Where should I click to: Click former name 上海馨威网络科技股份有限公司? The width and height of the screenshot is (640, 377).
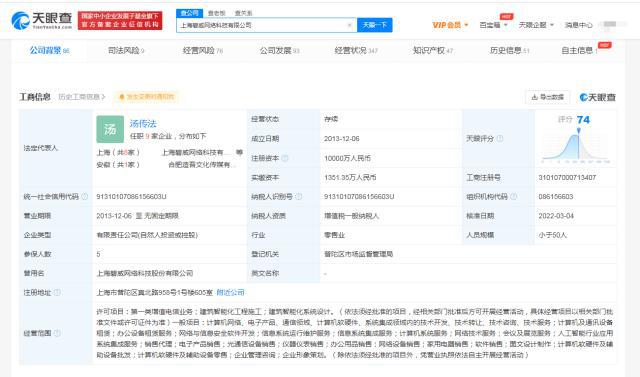[x=144, y=273]
